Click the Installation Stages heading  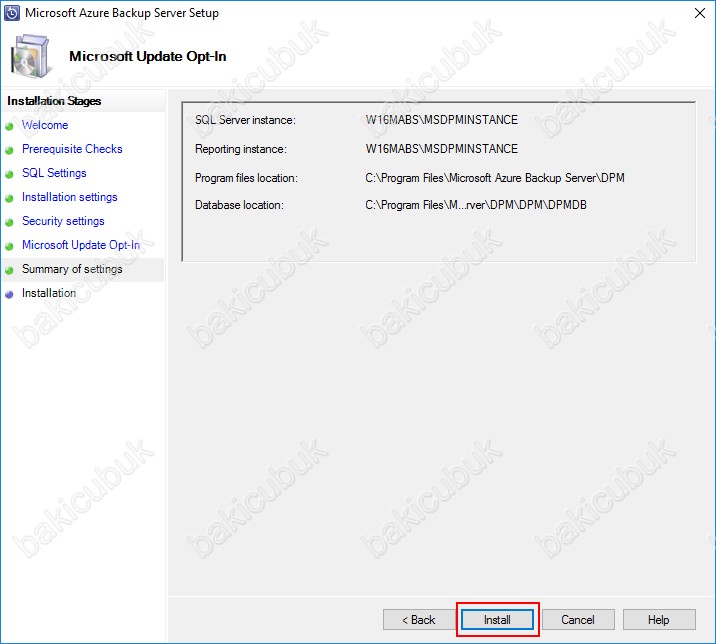[54, 101]
